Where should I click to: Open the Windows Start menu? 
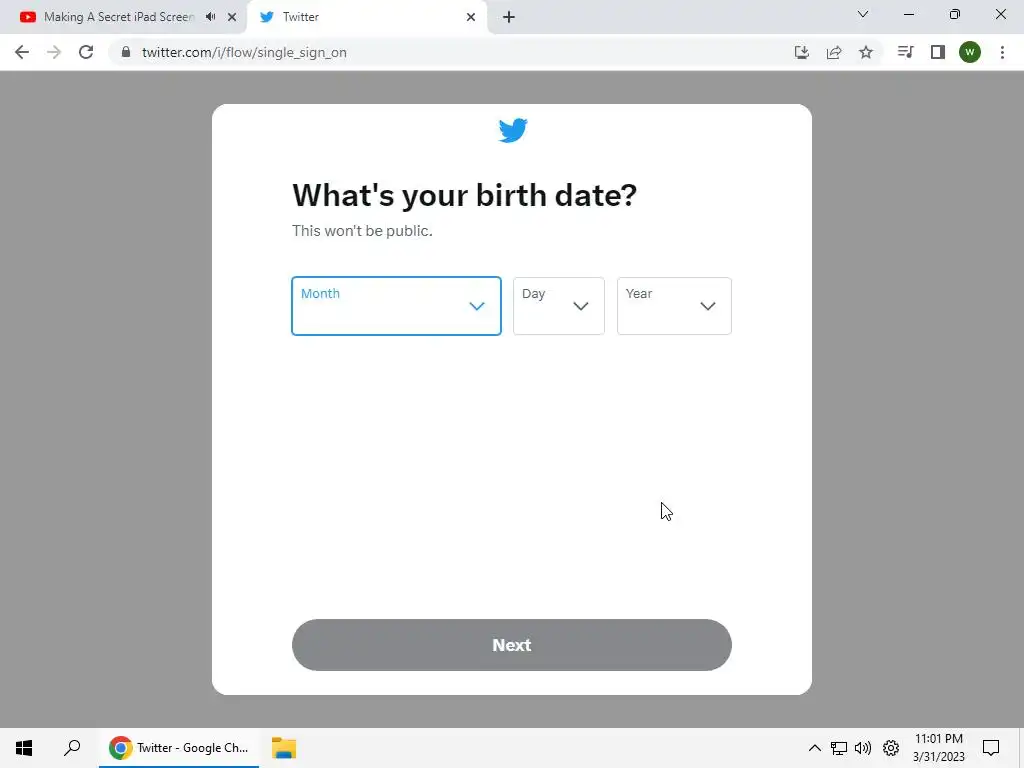pyautogui.click(x=24, y=748)
